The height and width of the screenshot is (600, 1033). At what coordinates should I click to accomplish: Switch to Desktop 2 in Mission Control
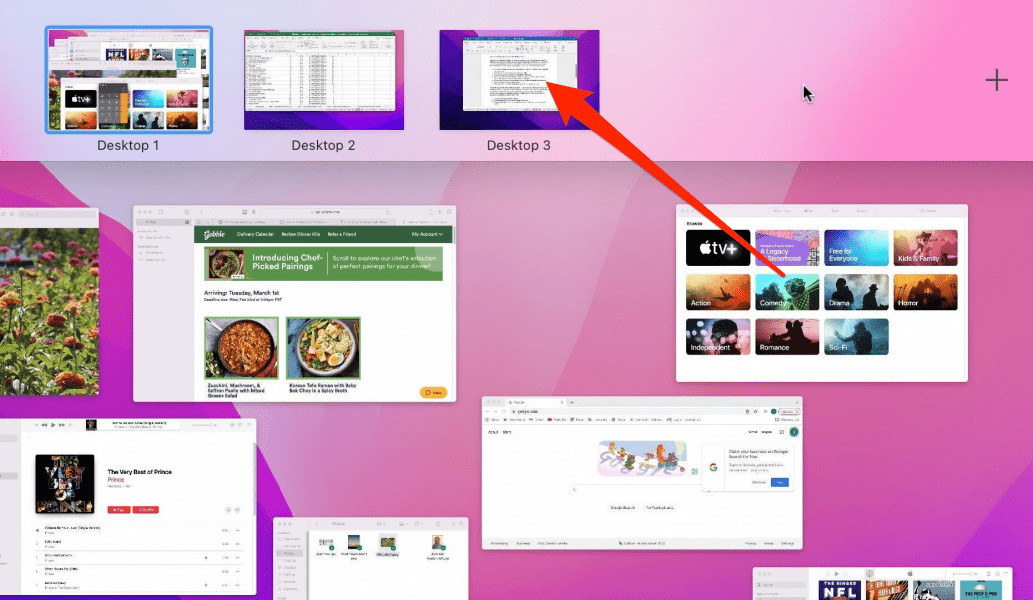click(x=323, y=80)
